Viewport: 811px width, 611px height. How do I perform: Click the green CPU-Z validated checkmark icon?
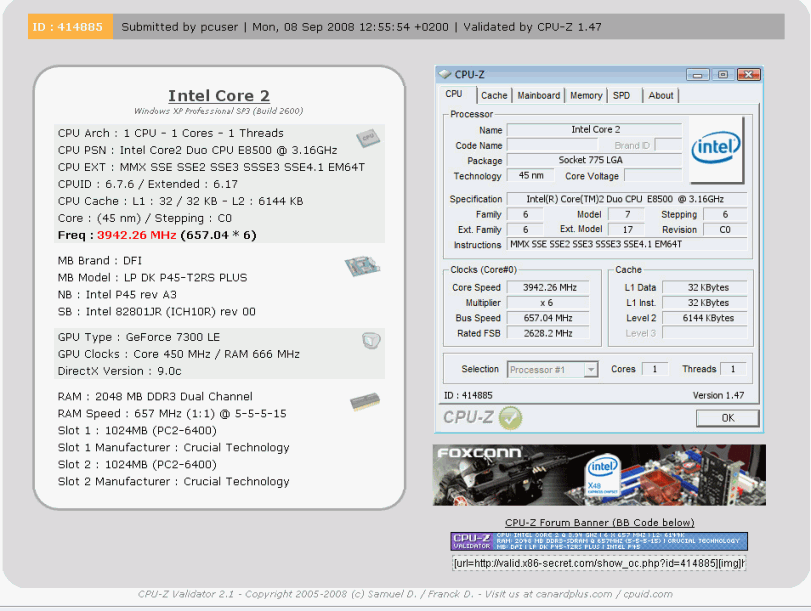pos(510,418)
